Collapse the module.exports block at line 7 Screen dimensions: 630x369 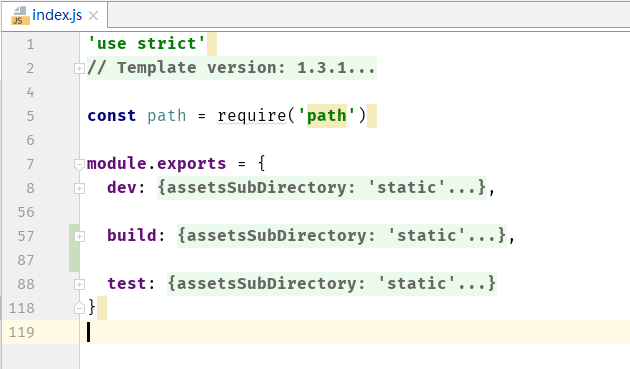point(79,164)
